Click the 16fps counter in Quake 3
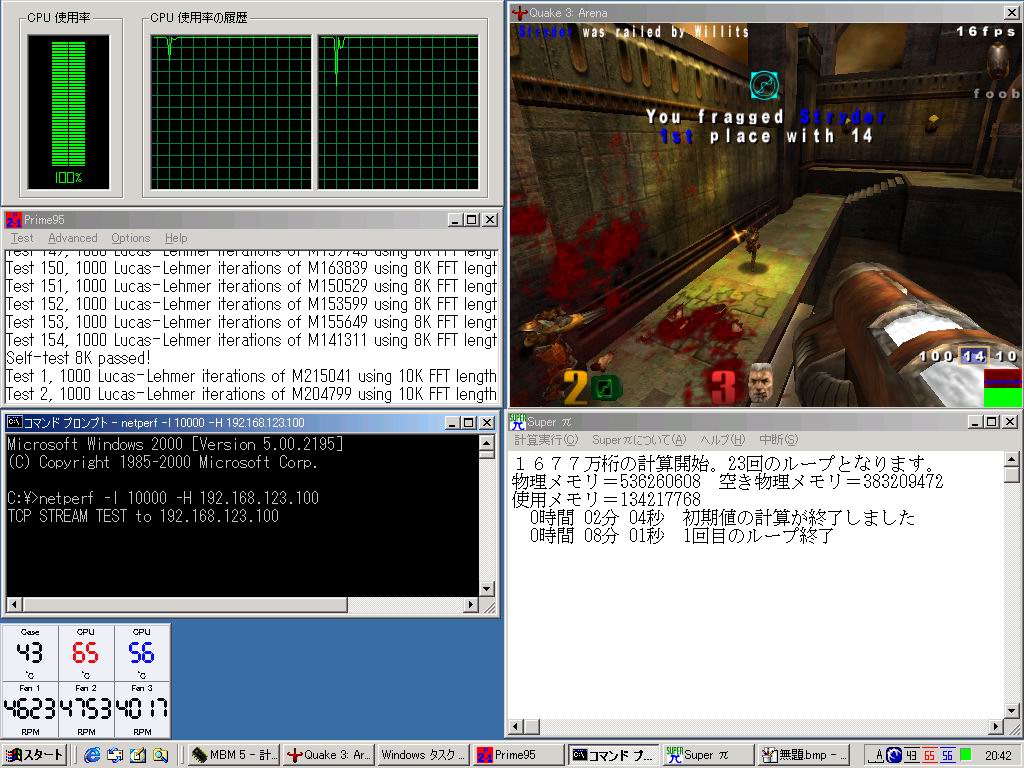The height and width of the screenshot is (768, 1024). pos(985,31)
